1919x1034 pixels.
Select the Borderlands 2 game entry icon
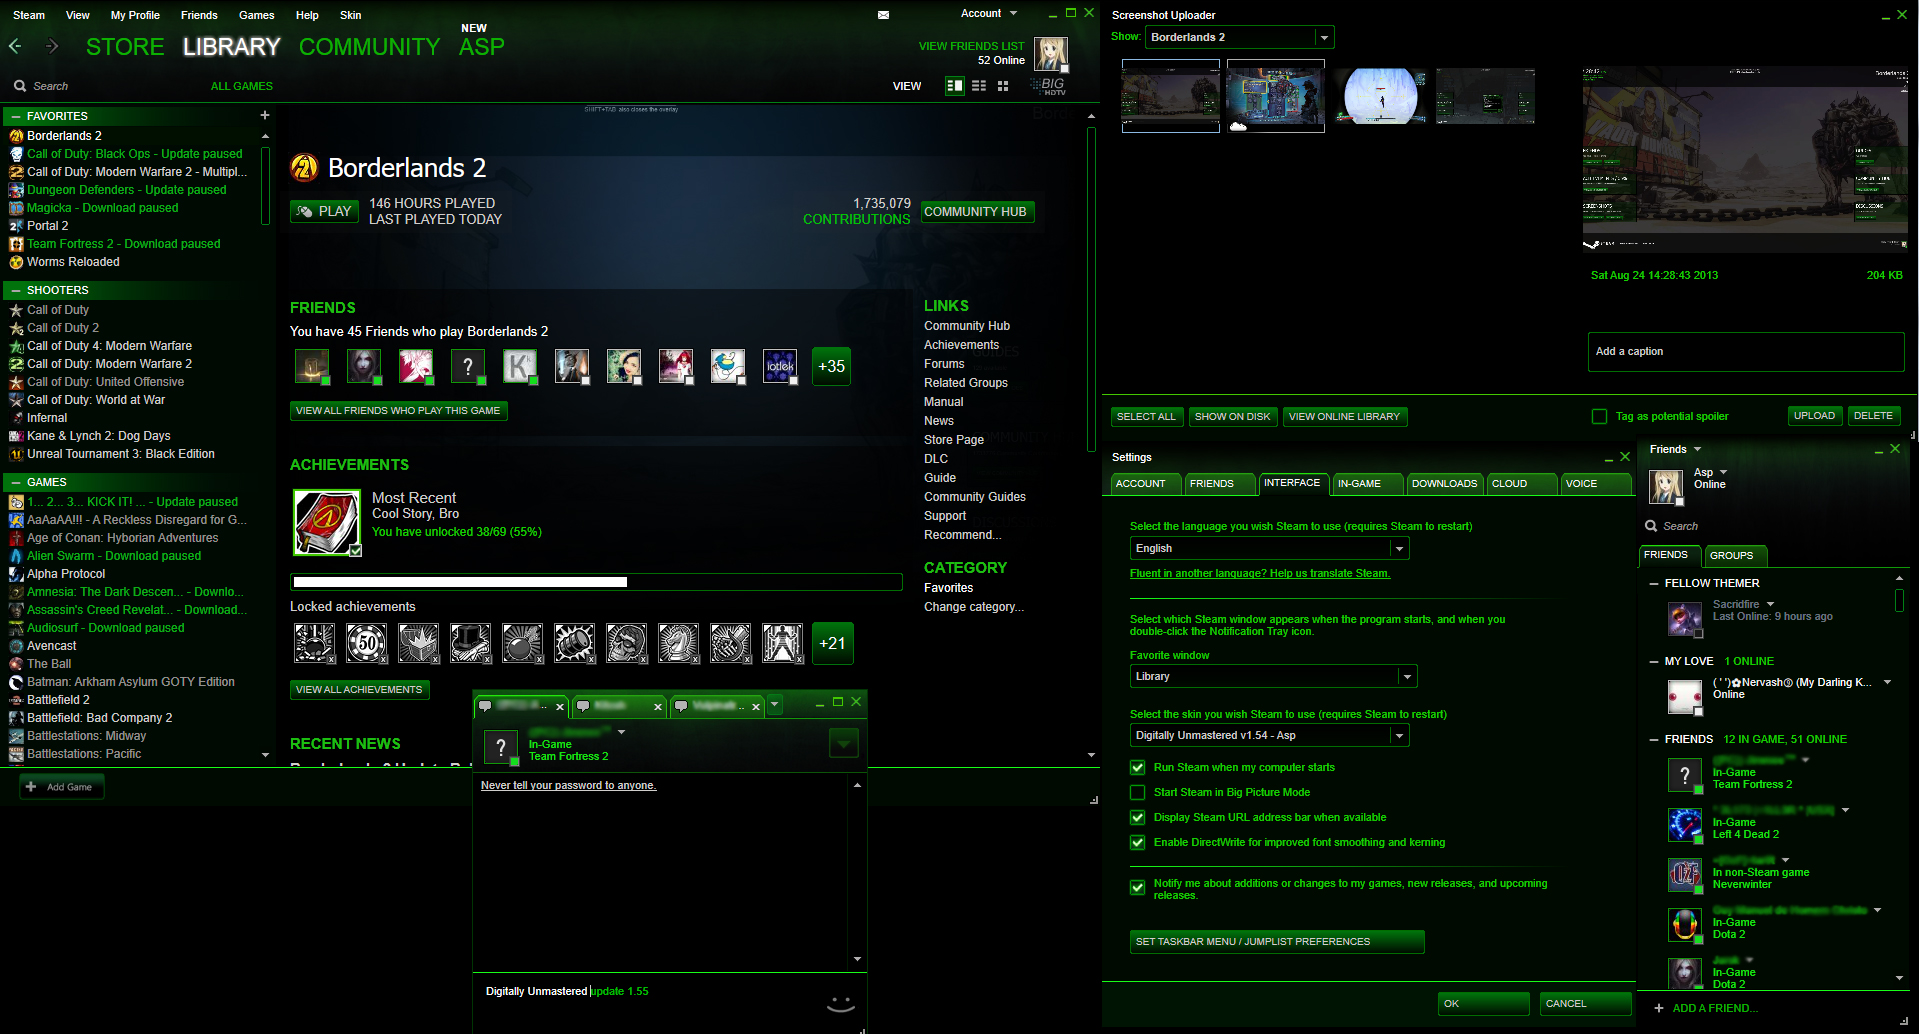click(16, 136)
